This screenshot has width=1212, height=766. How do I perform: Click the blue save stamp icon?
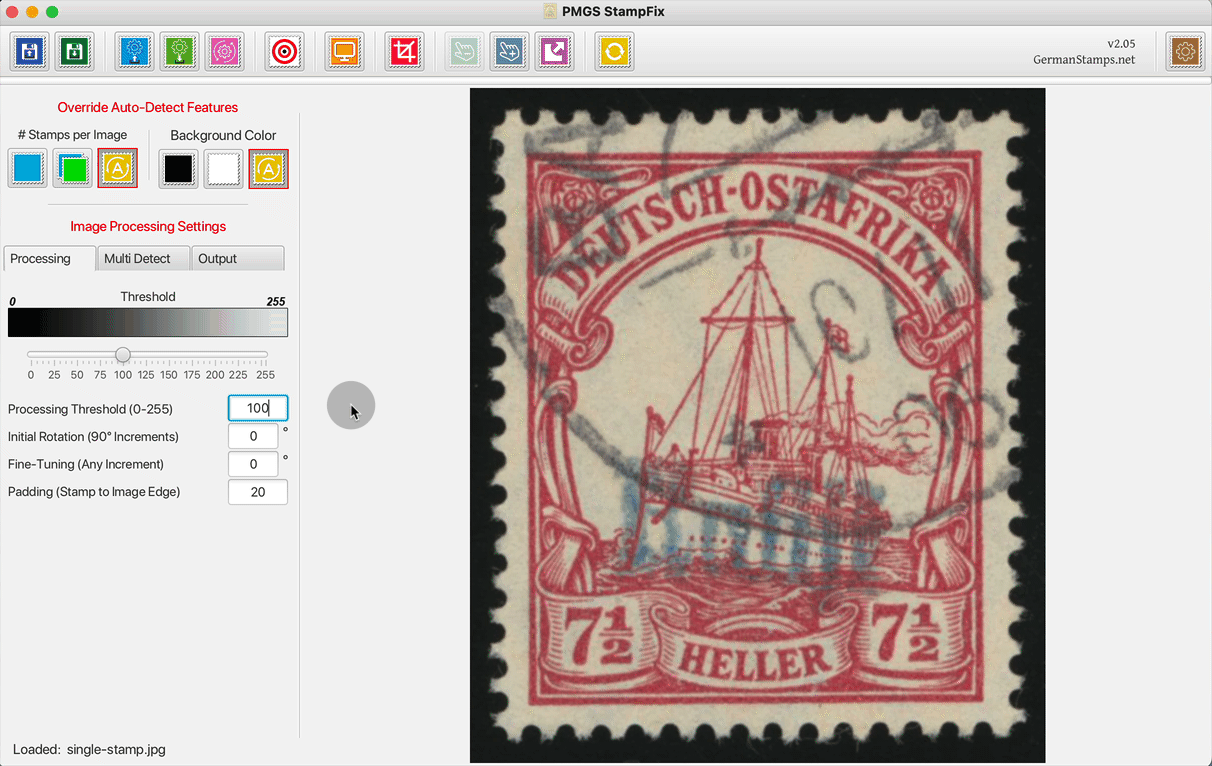click(30, 51)
